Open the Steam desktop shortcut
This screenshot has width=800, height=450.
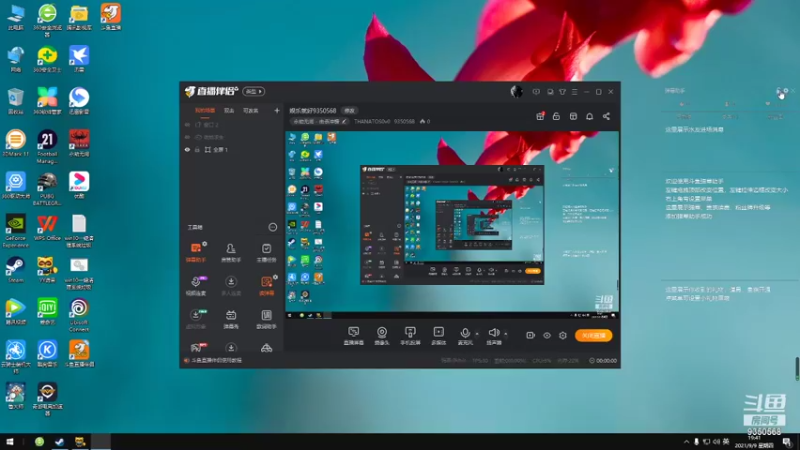[15, 270]
